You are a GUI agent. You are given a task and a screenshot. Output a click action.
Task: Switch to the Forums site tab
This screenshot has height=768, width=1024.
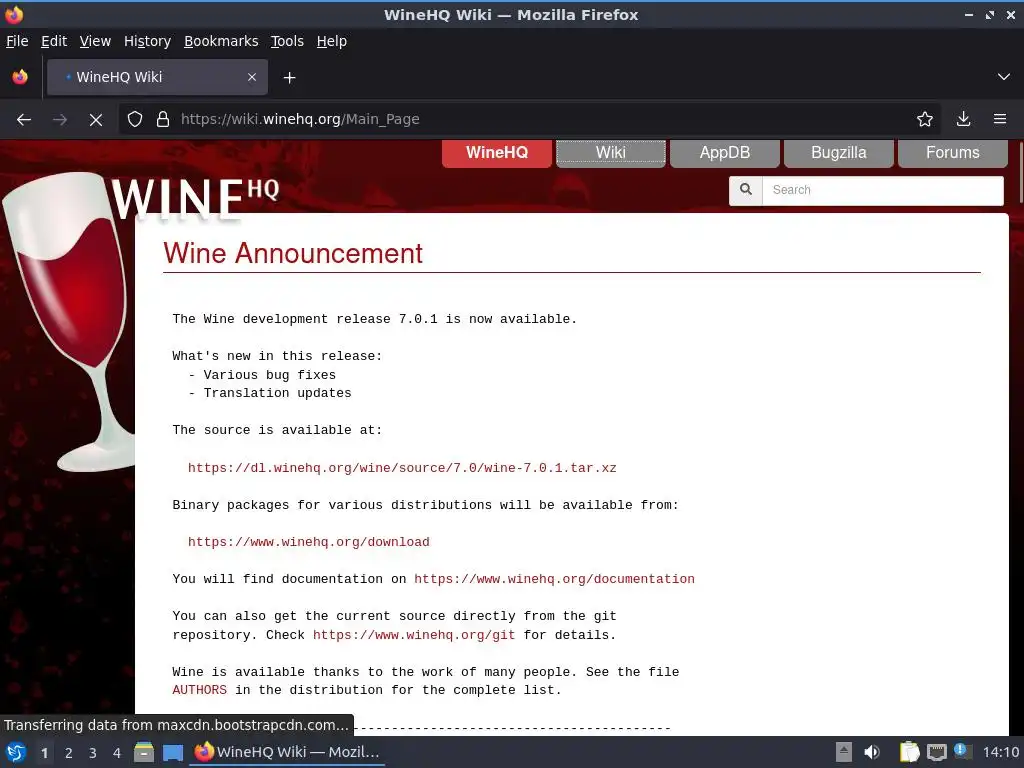click(x=953, y=153)
